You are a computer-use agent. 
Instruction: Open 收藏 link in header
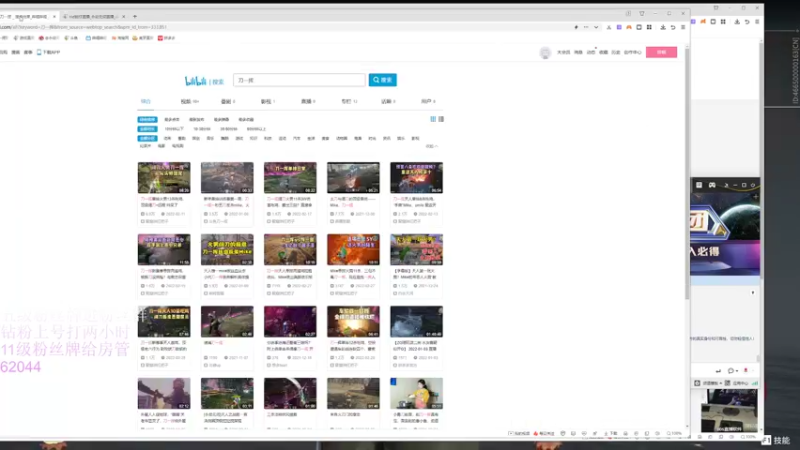click(x=603, y=53)
